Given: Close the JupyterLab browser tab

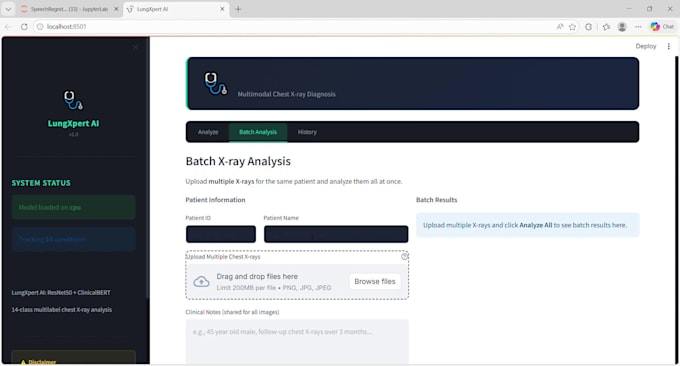Looking at the screenshot, I should pyautogui.click(x=116, y=9).
